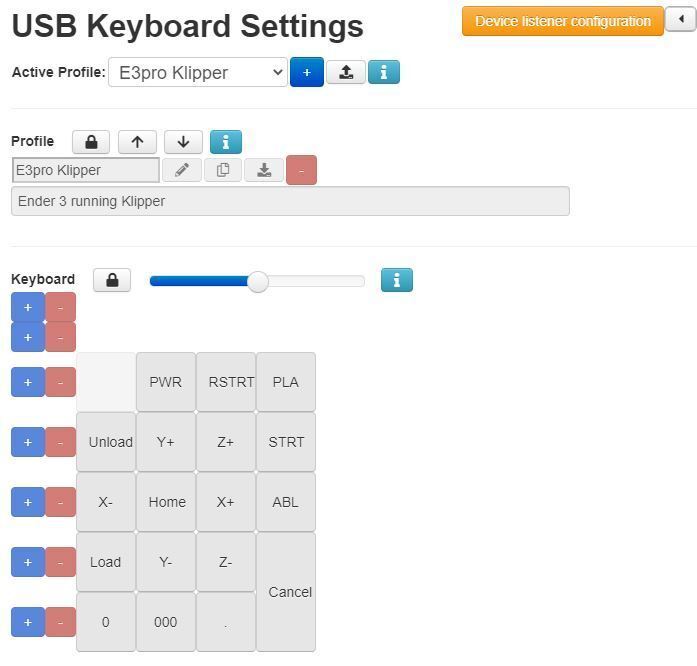Click the pencil icon to rename profile
This screenshot has width=697, height=666.
point(182,170)
